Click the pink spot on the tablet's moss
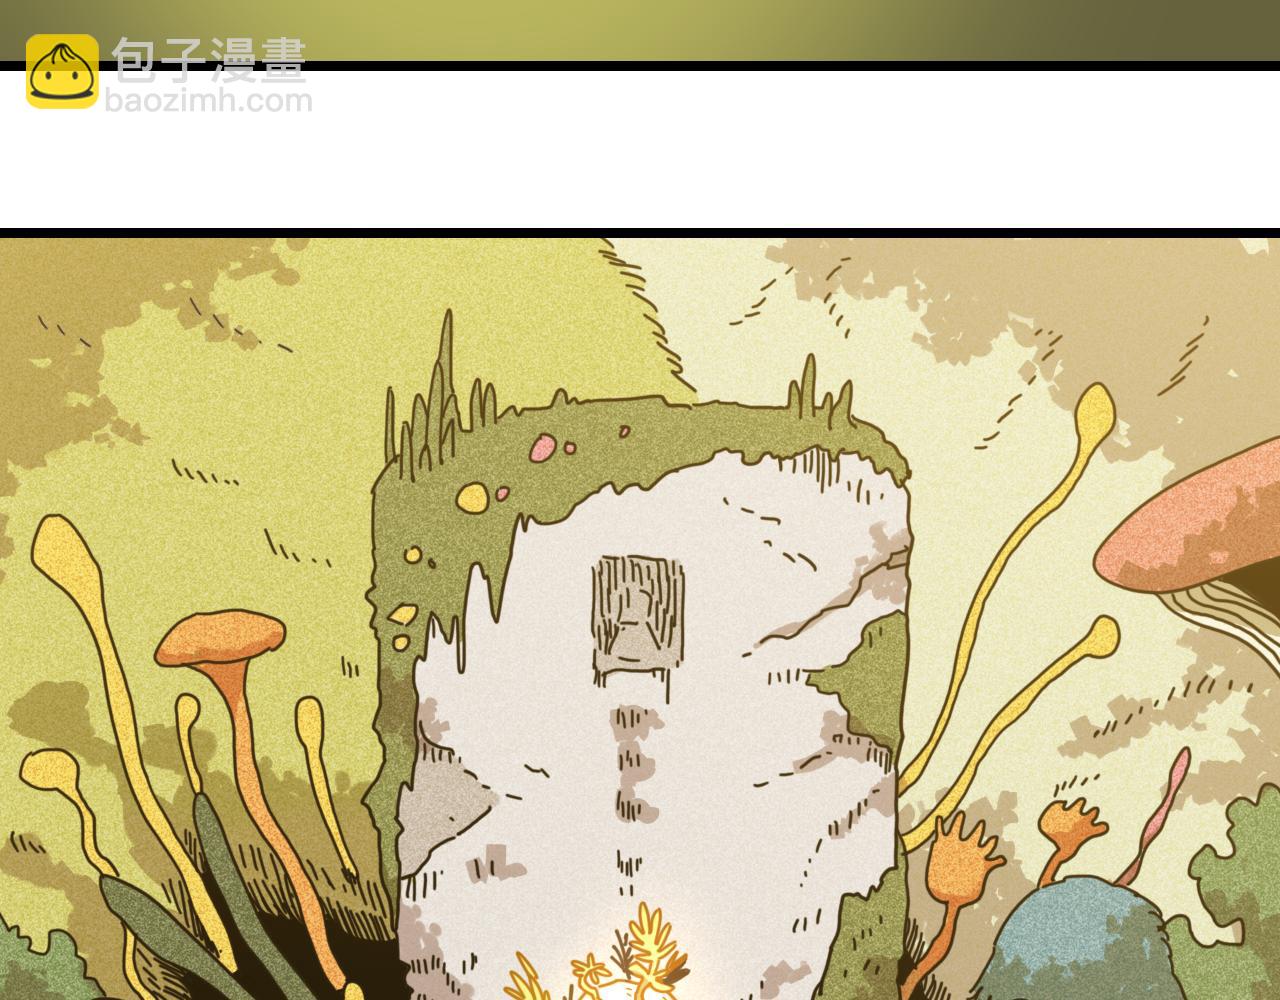 [543, 447]
